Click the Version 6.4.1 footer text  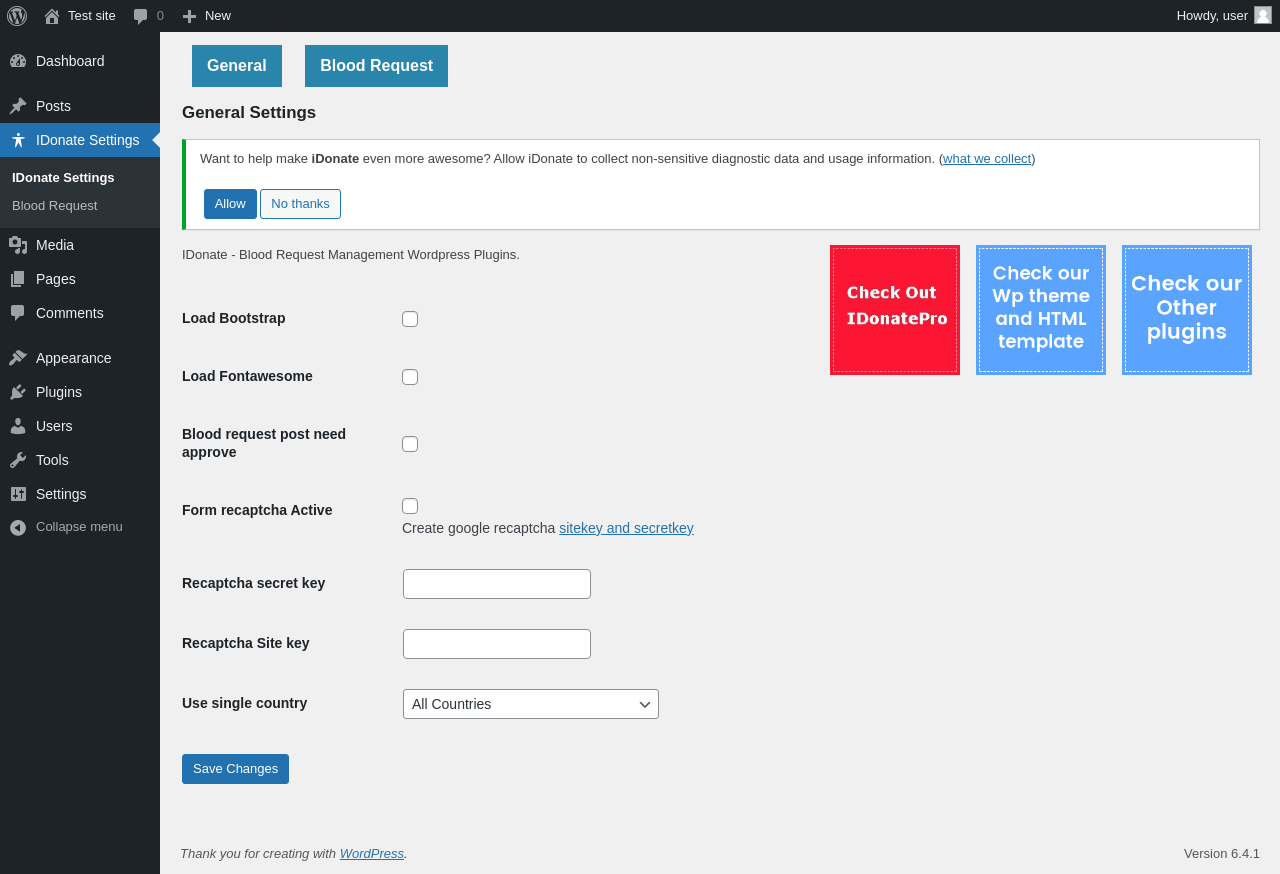1222,853
